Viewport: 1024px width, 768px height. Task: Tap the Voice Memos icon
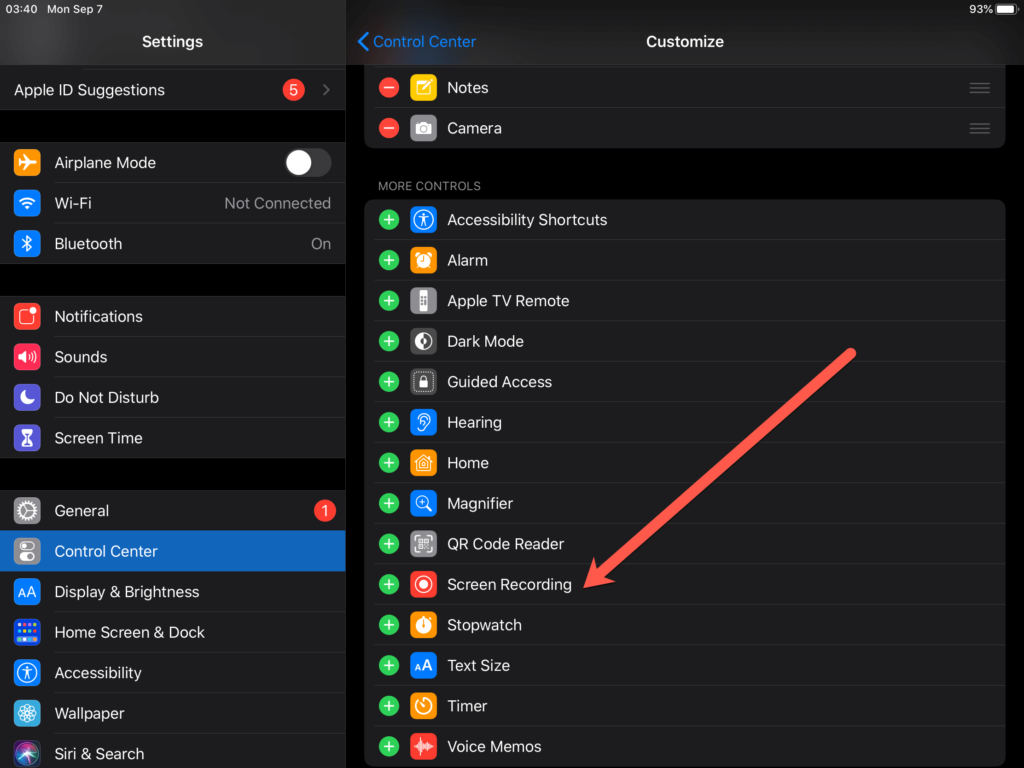[423, 746]
